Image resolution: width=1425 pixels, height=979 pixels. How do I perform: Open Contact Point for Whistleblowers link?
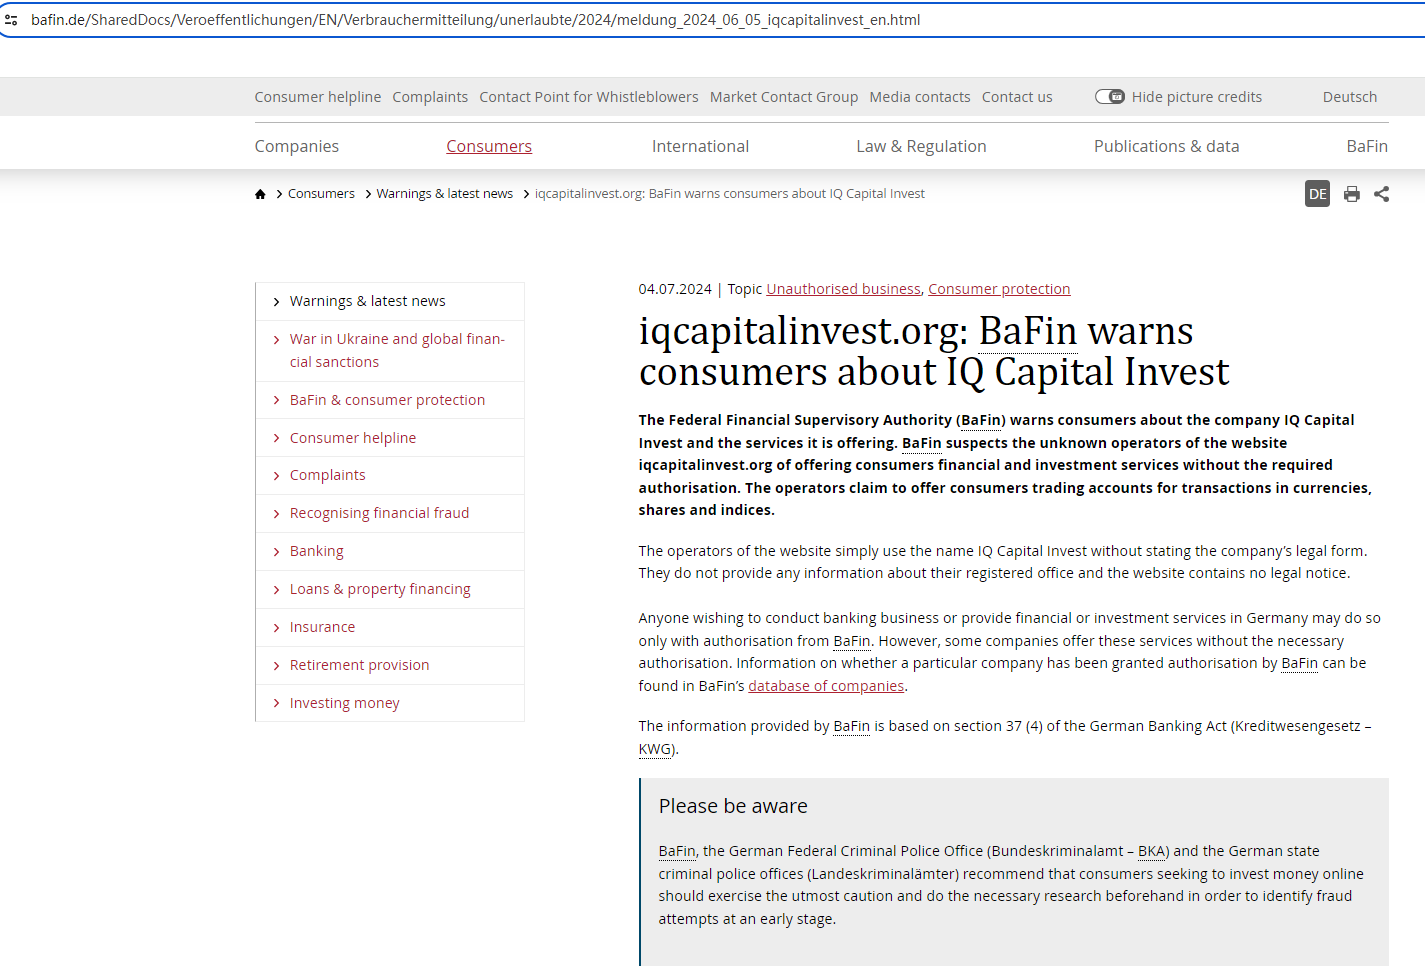[589, 97]
